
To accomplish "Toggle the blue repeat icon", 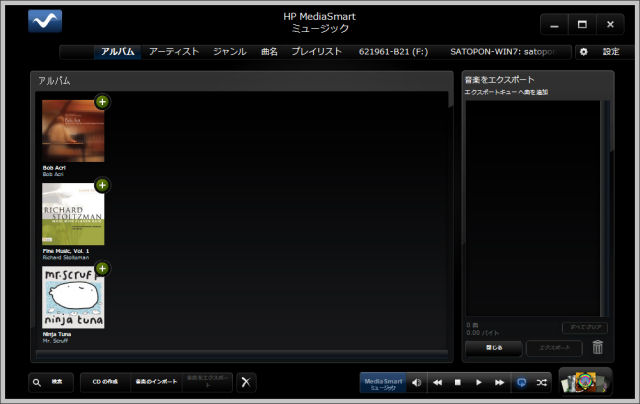I will (521, 383).
